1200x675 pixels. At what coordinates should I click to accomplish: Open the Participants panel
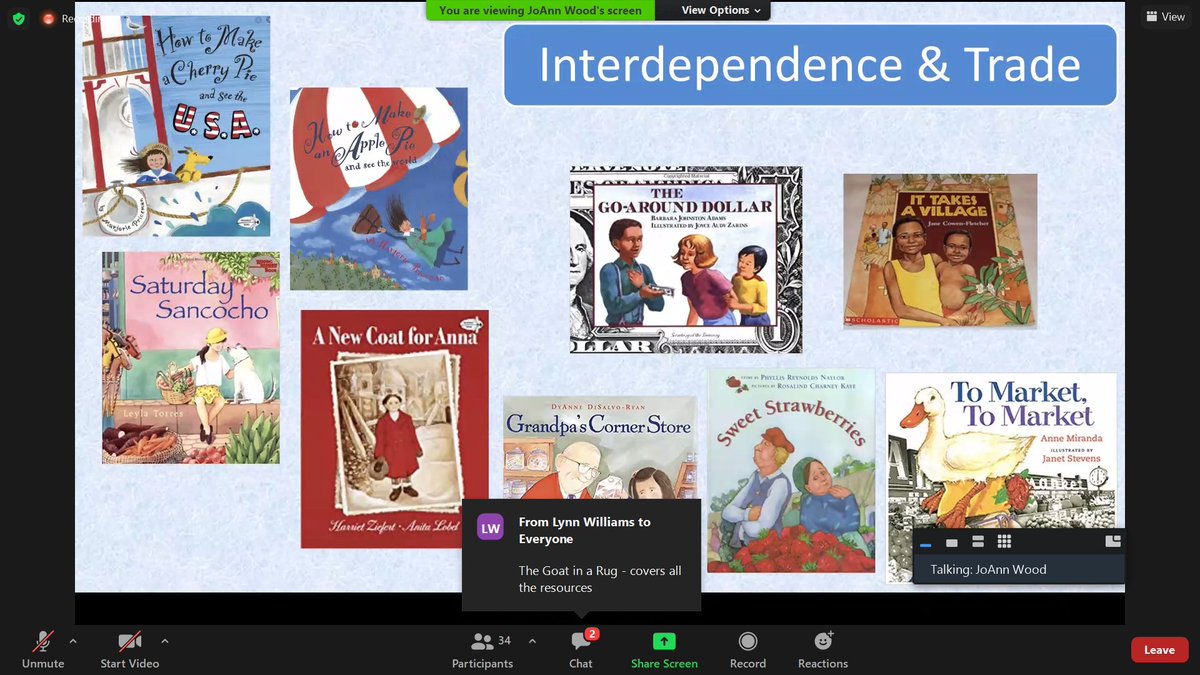point(482,649)
